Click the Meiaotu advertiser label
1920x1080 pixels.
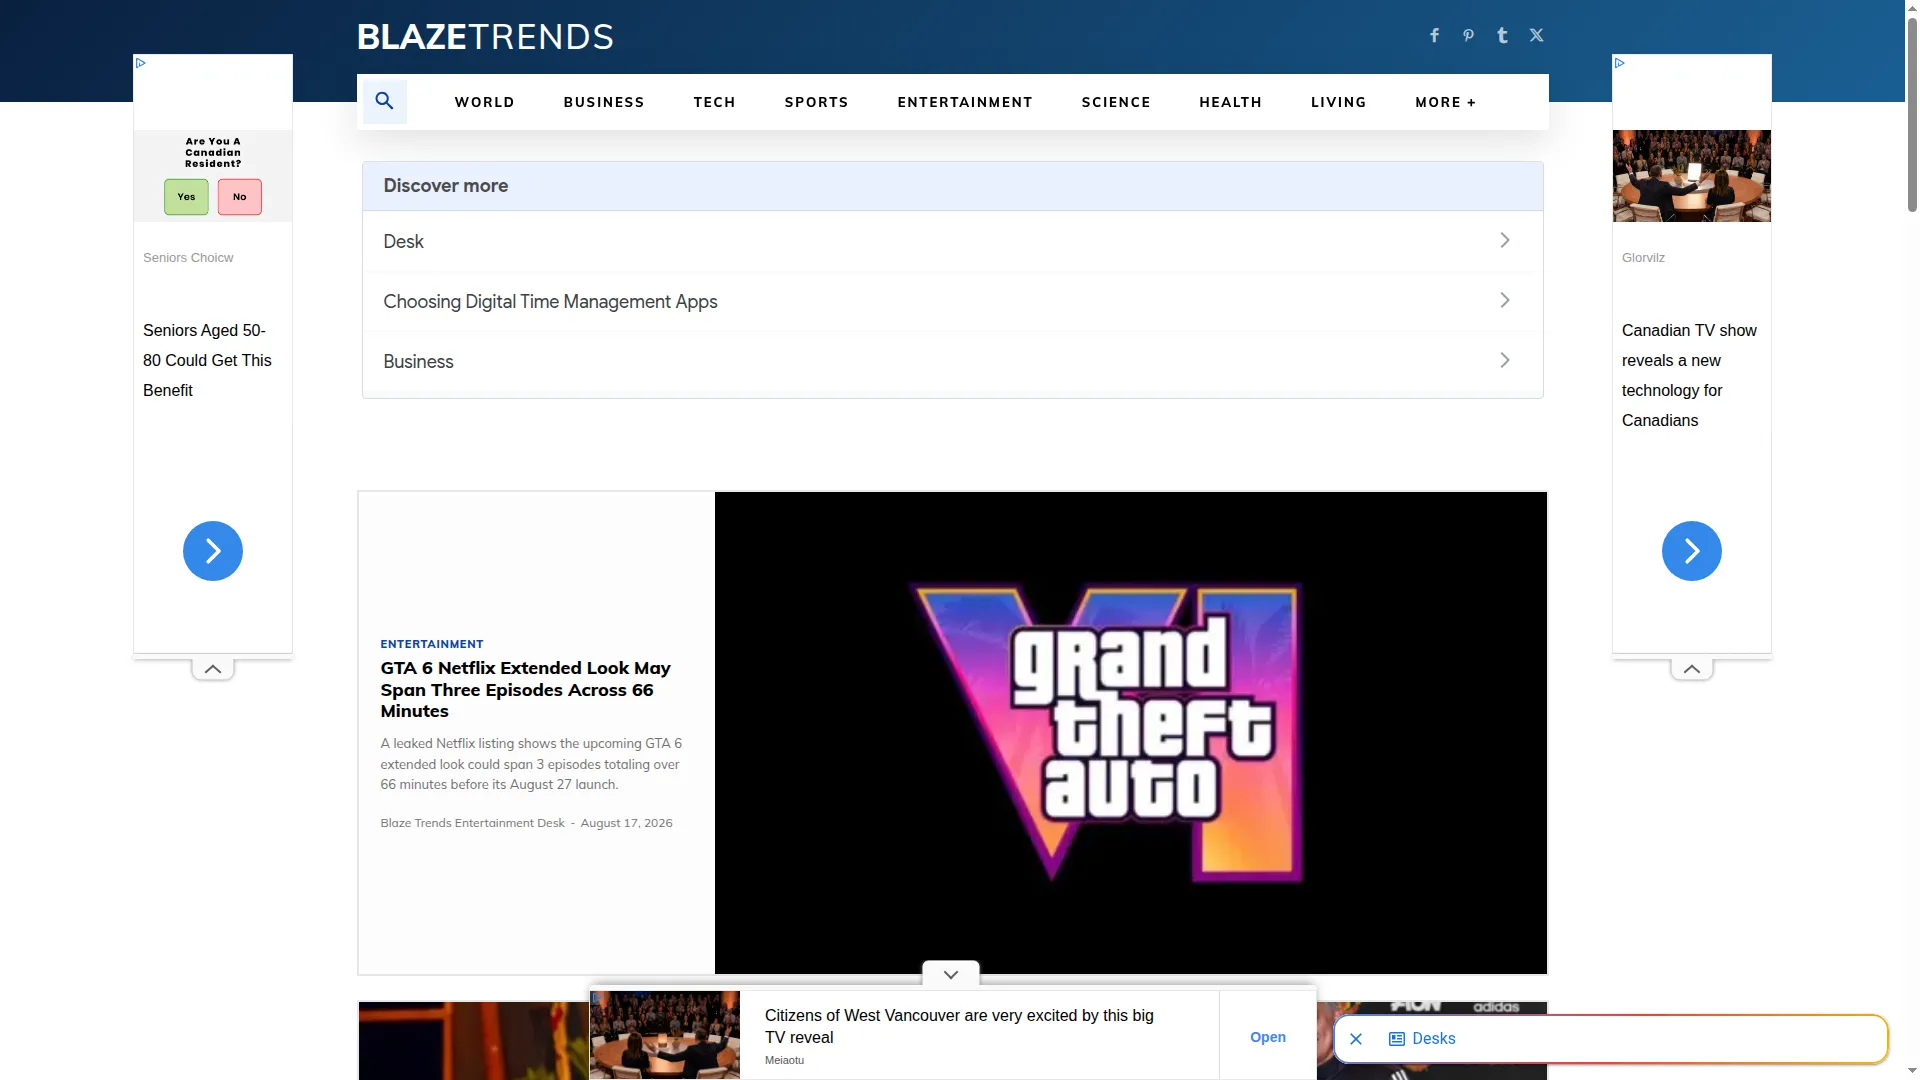click(784, 1060)
